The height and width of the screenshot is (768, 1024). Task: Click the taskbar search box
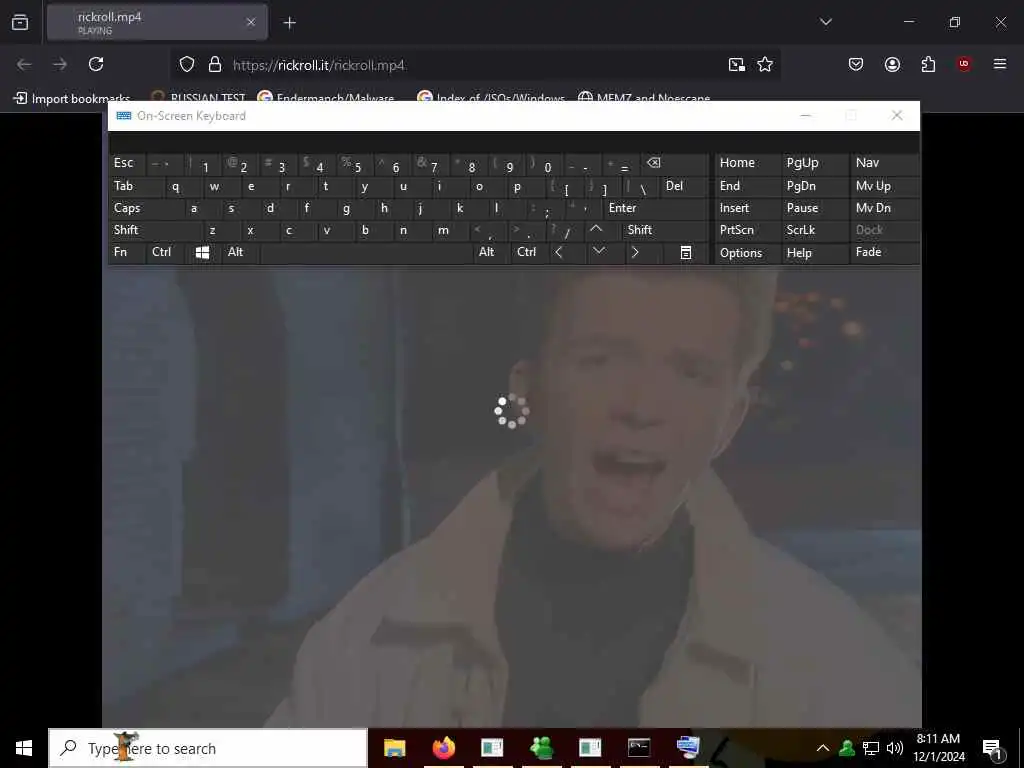pyautogui.click(x=208, y=748)
